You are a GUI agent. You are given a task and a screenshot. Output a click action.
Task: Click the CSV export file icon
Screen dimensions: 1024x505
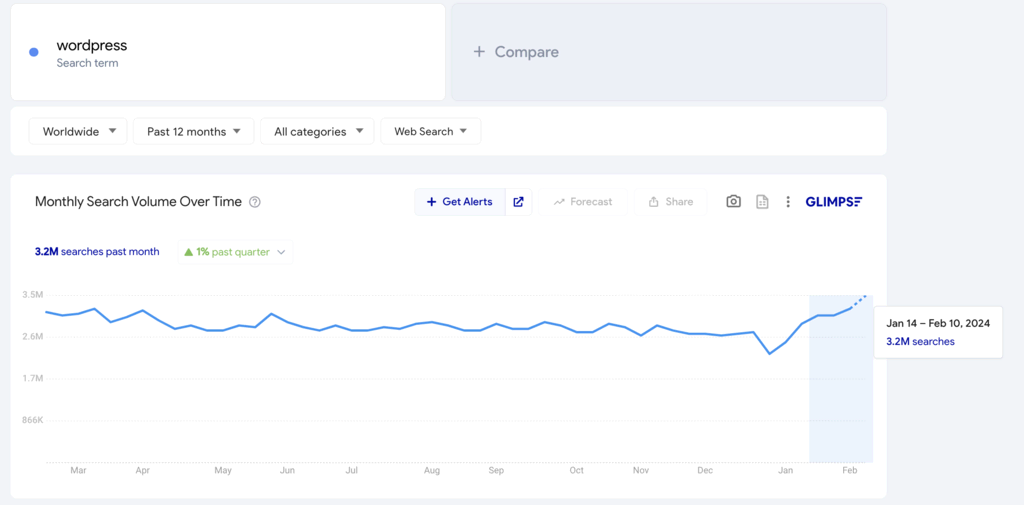tap(762, 202)
